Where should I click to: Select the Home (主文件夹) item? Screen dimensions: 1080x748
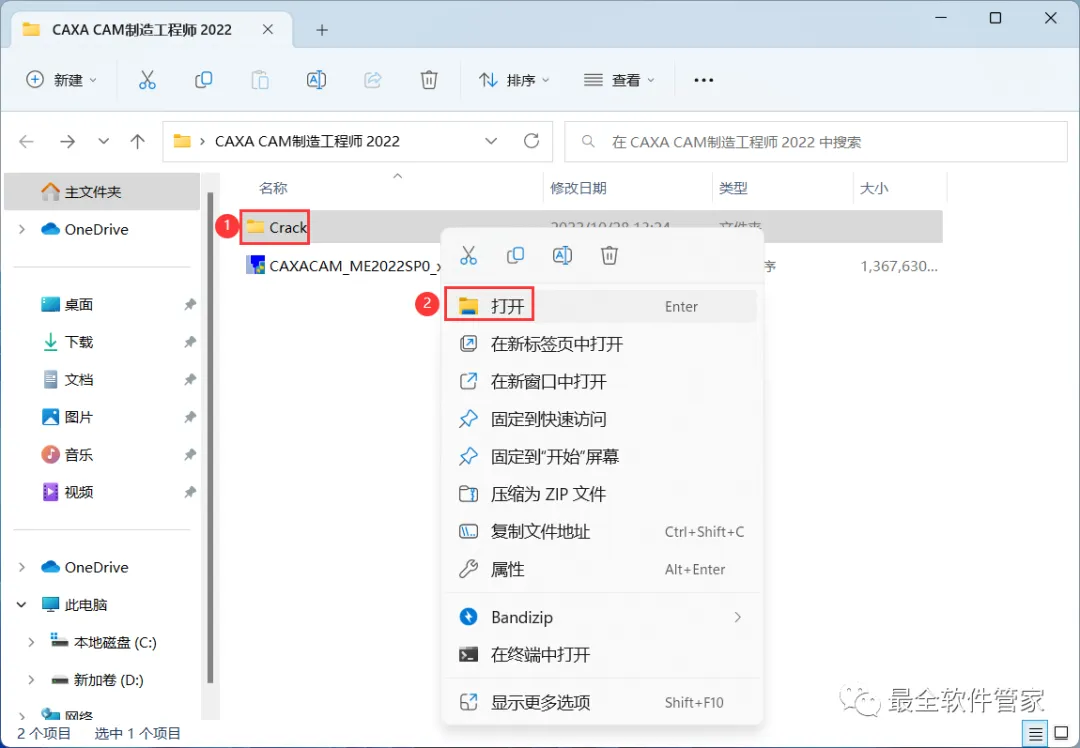pos(102,191)
